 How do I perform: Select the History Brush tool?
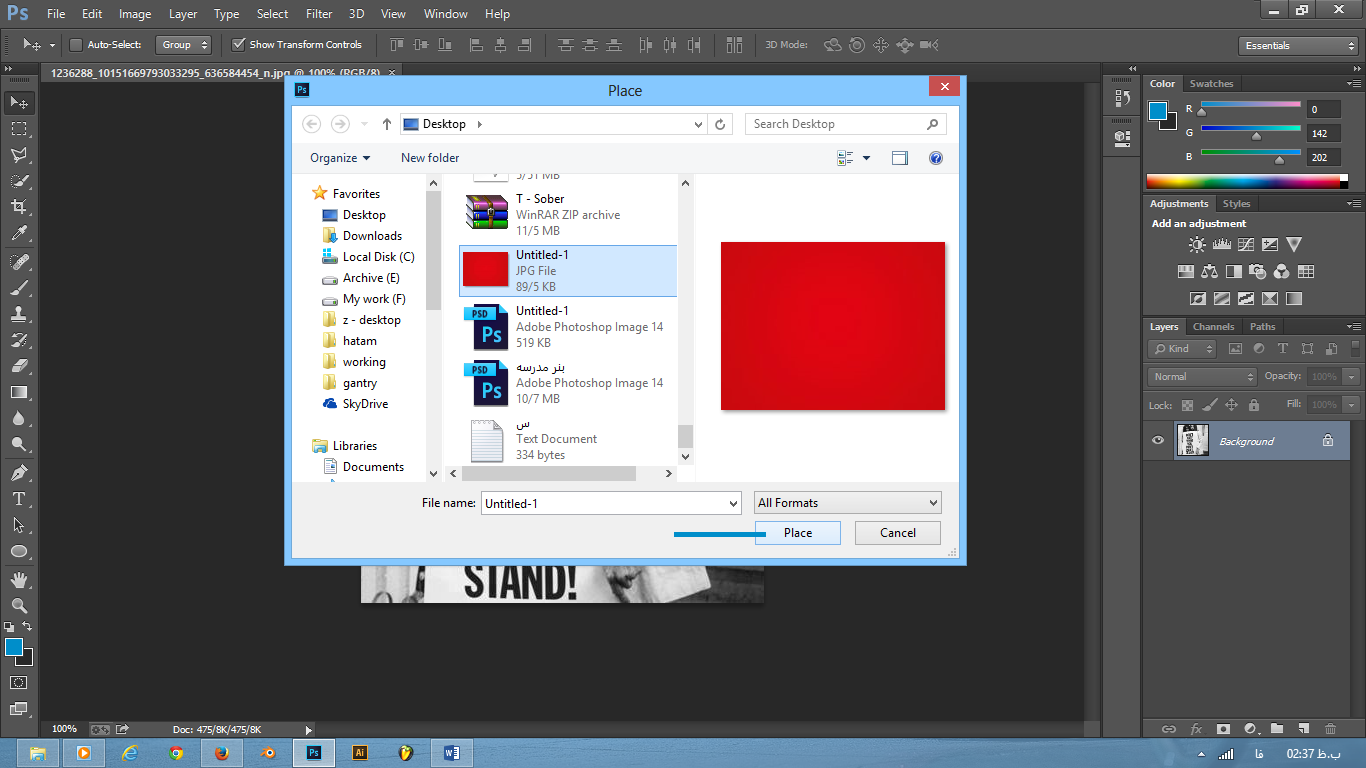(x=19, y=340)
